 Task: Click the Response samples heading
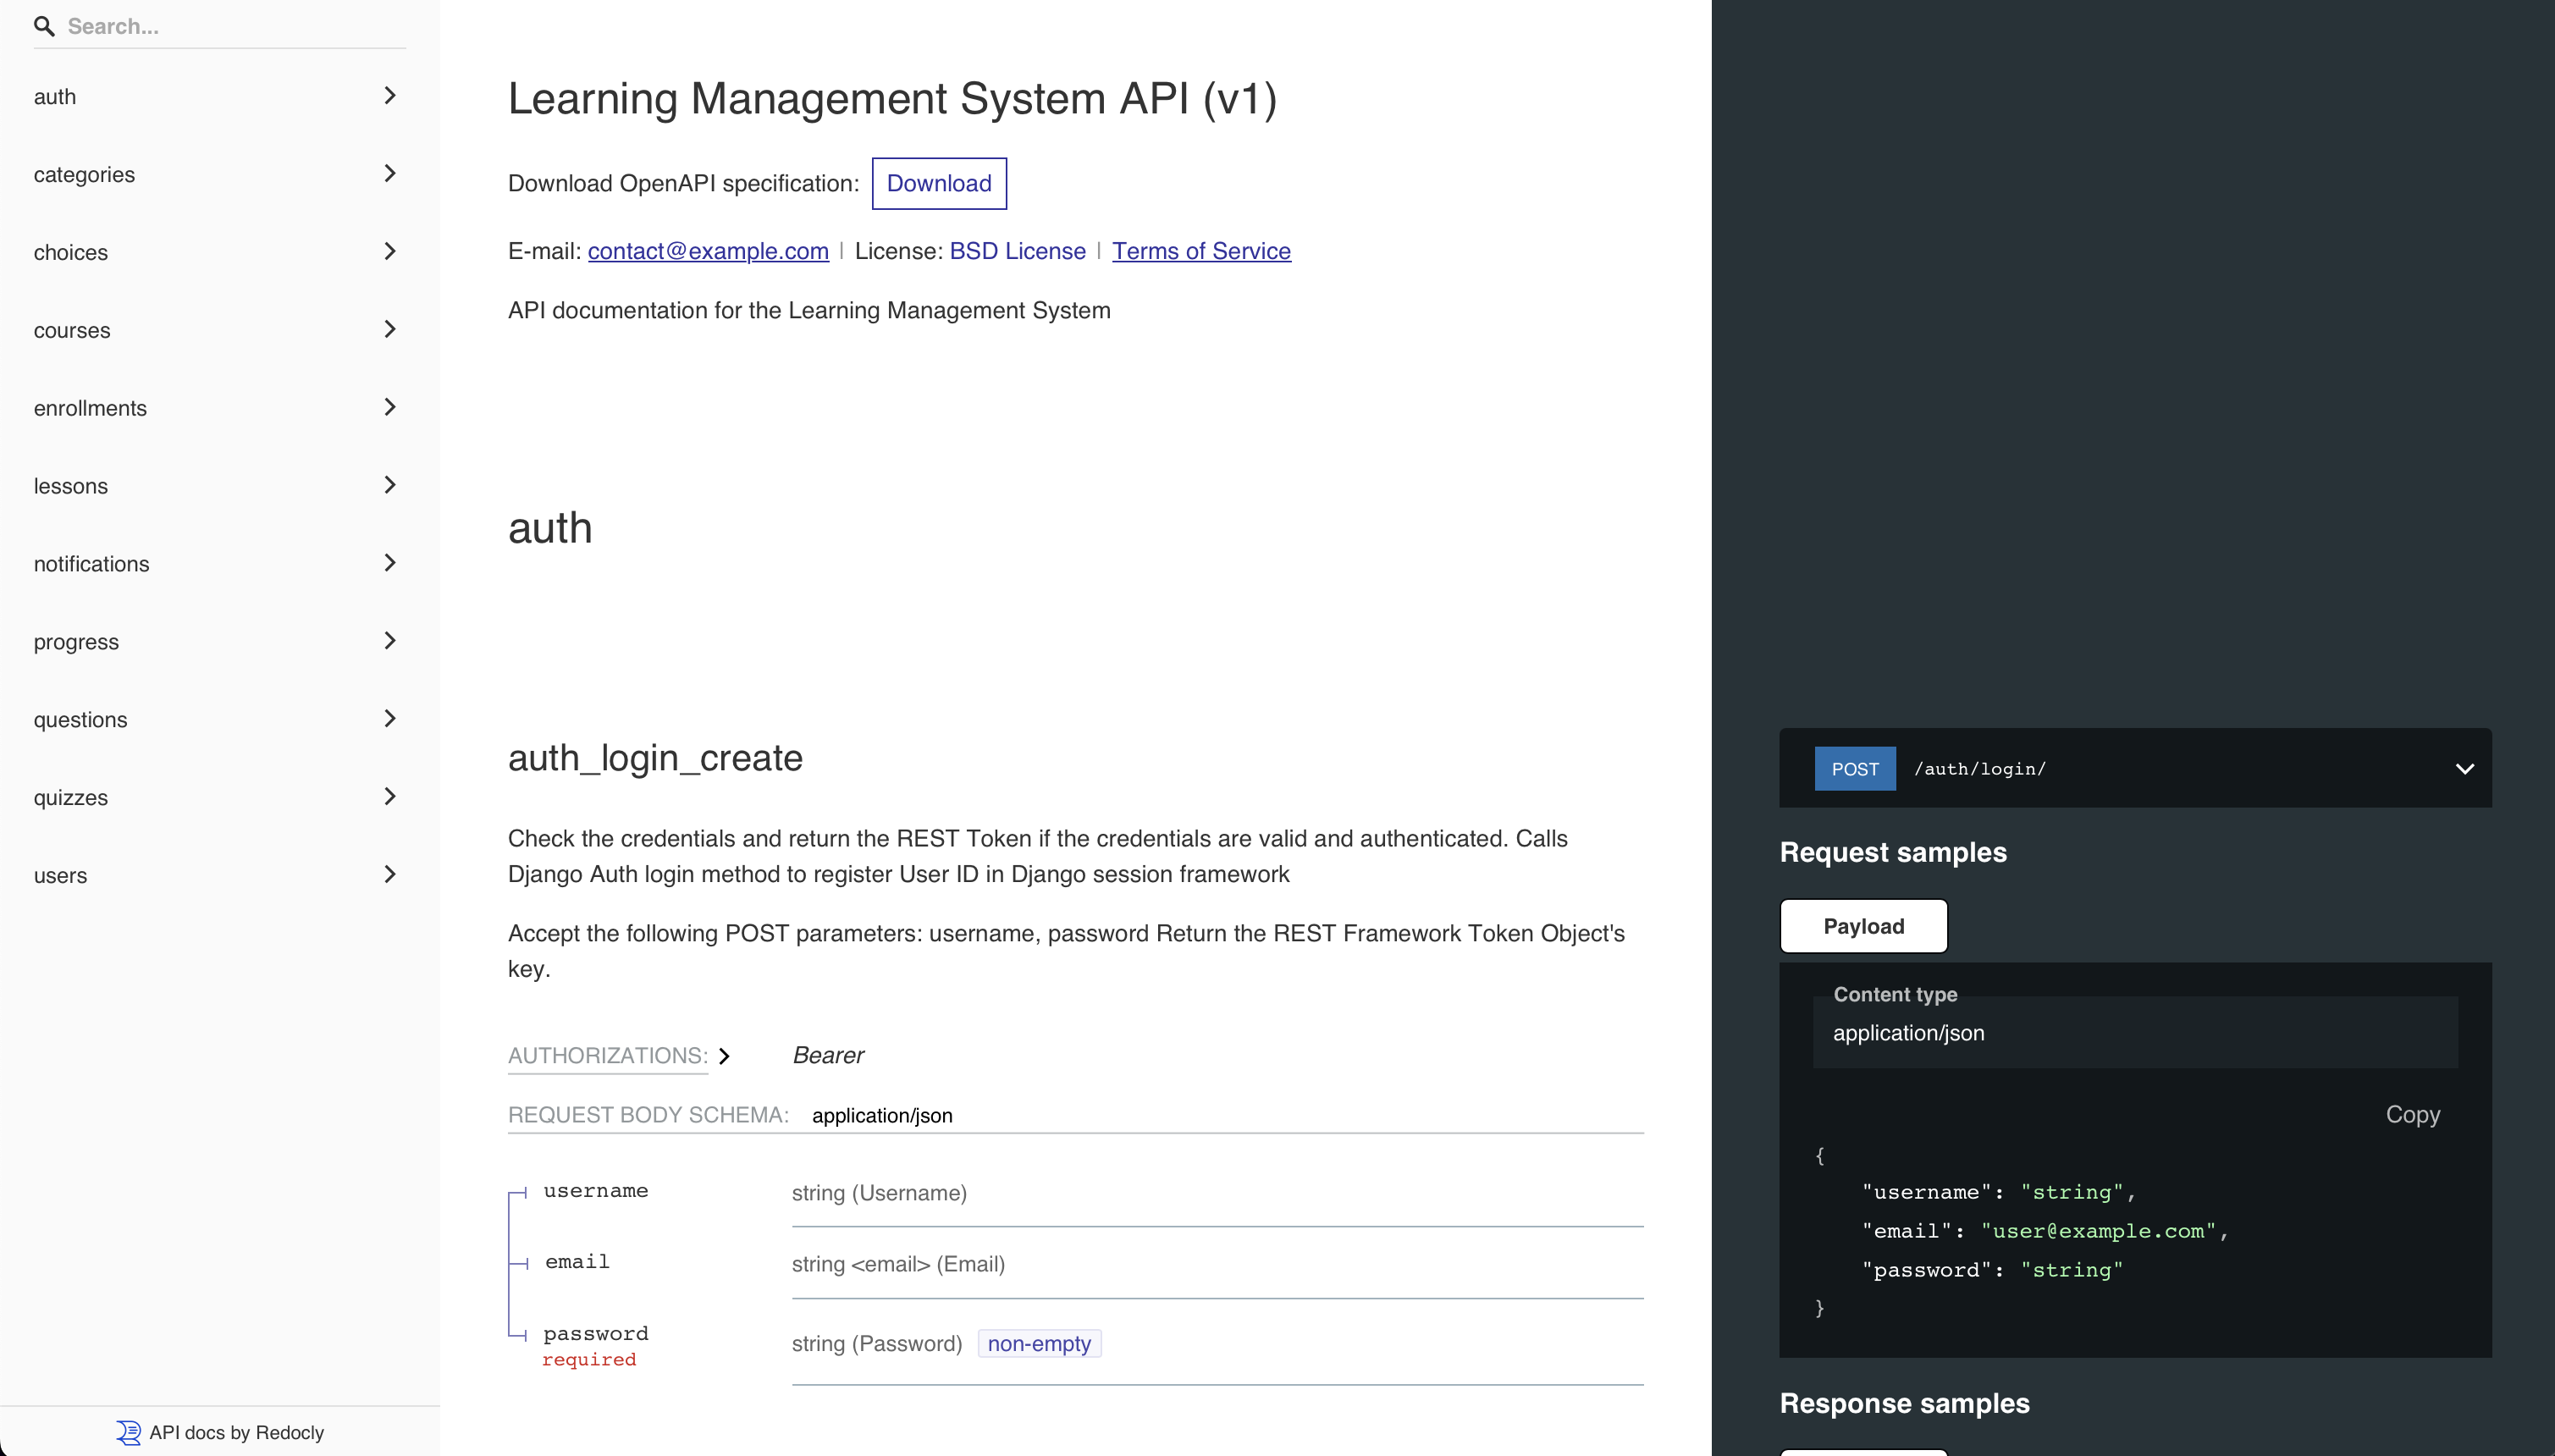[x=1904, y=1403]
